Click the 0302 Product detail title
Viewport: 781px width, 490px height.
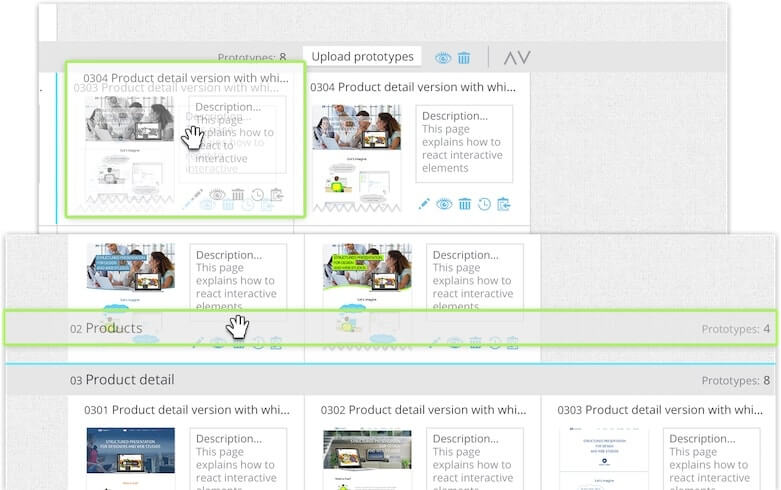tap(418, 410)
